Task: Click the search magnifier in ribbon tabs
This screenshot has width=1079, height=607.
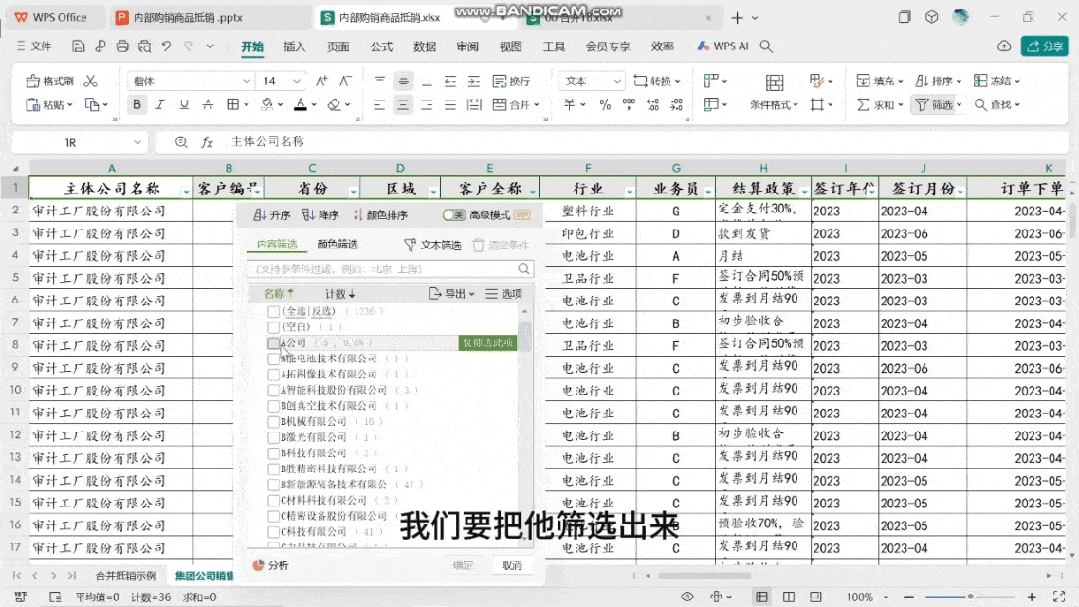Action: point(766,46)
